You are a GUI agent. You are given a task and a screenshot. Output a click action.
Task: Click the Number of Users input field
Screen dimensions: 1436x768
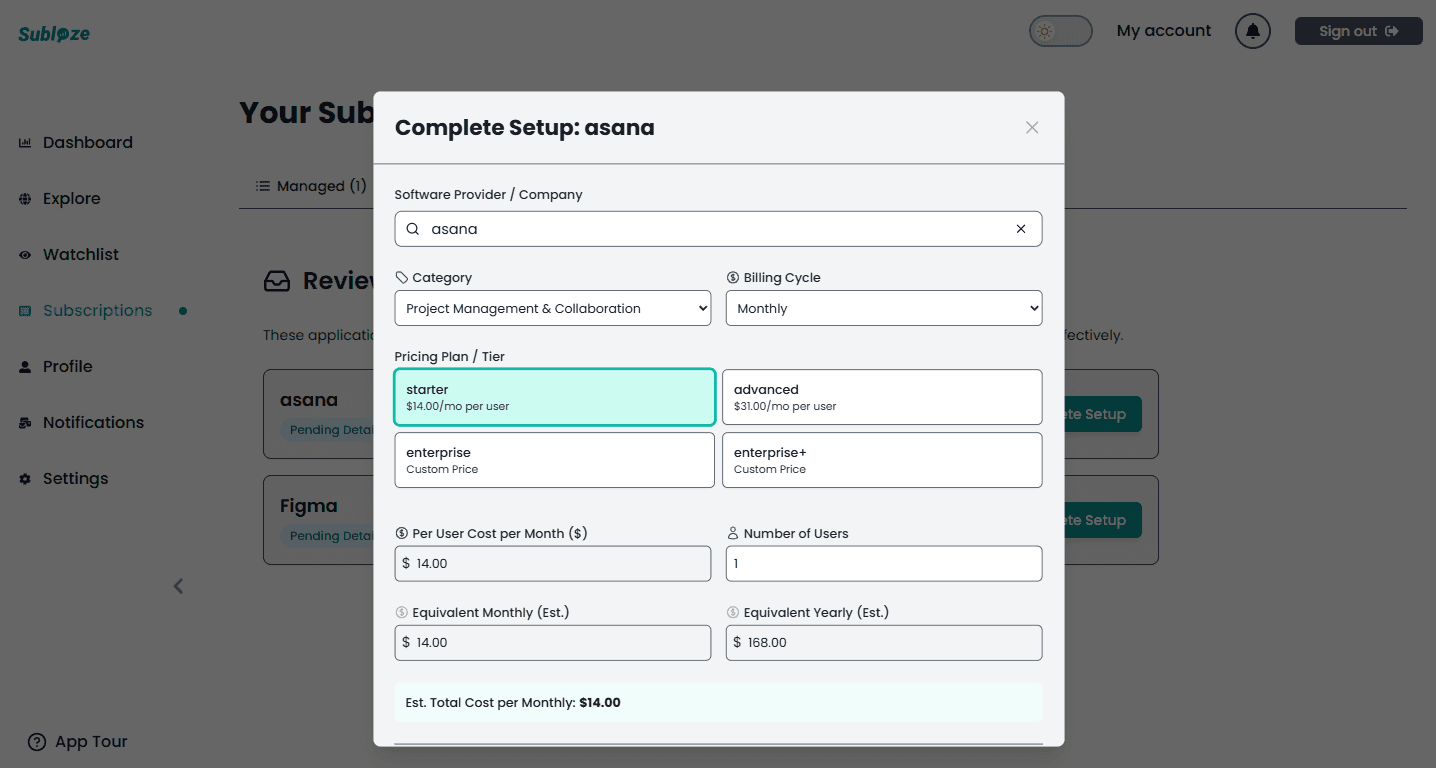point(883,563)
